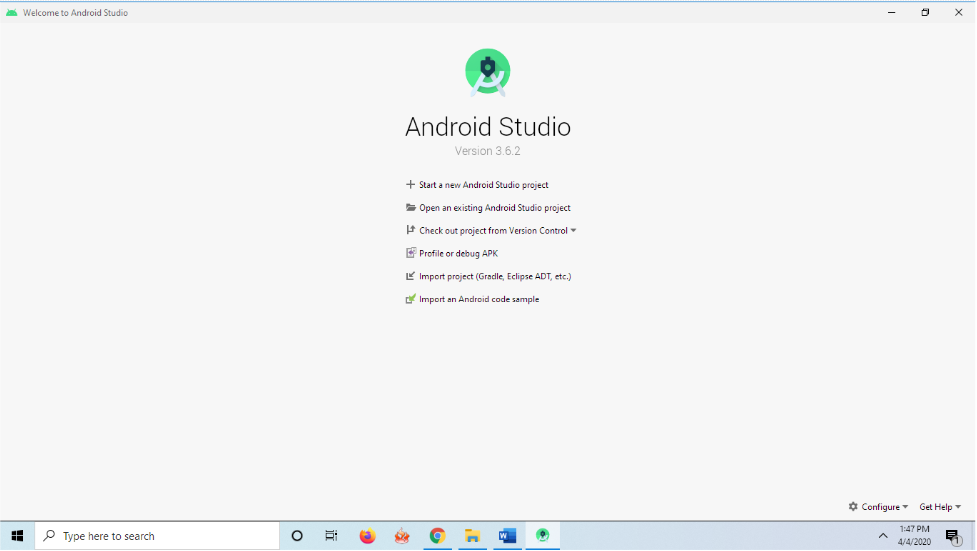Select Import project (Gradle, Eclipse ADT, etc.)
977x551 pixels.
(x=495, y=277)
